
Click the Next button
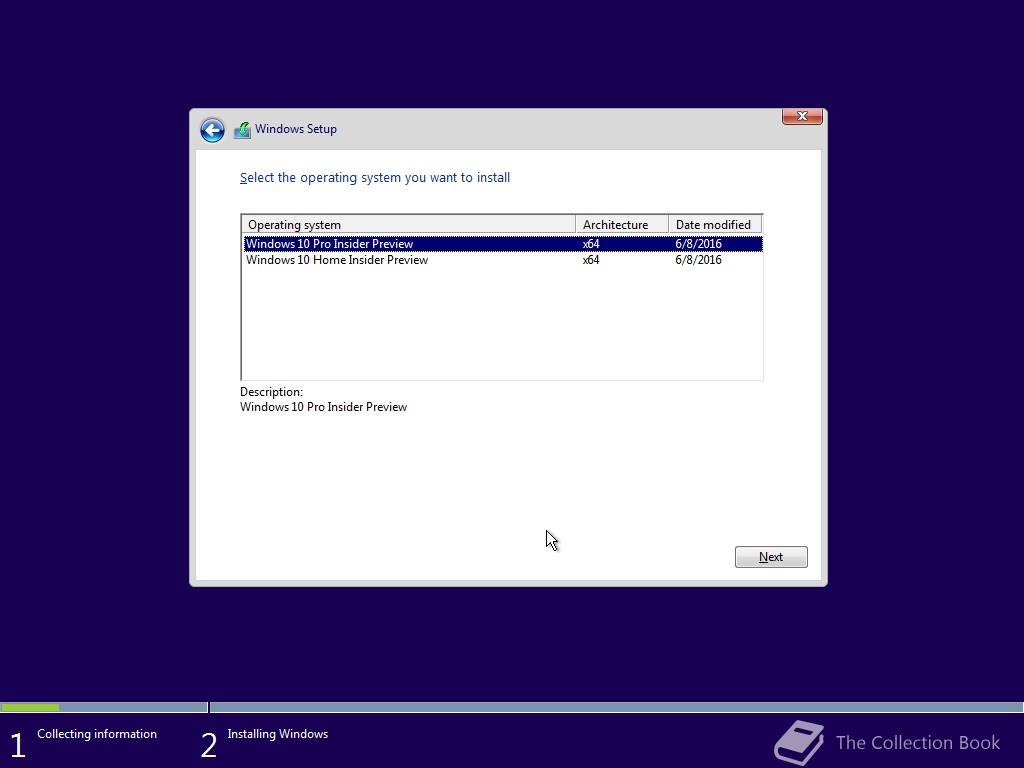pyautogui.click(x=771, y=557)
